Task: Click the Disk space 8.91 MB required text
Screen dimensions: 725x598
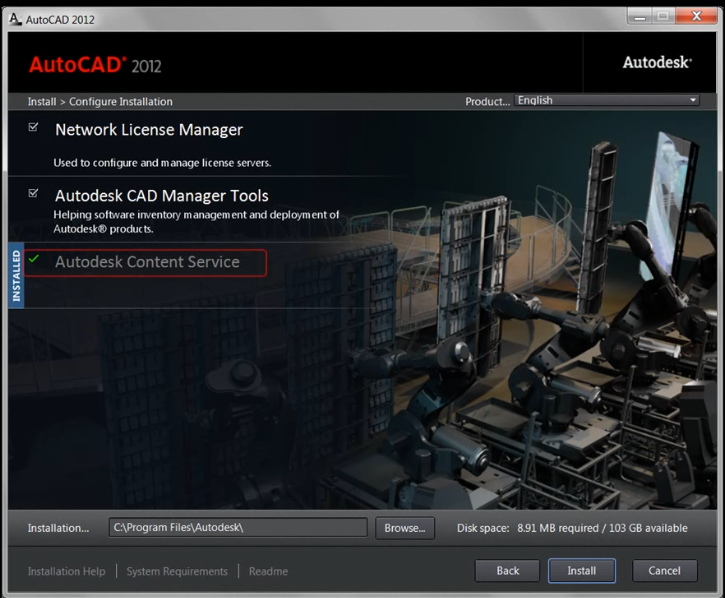Action: point(572,528)
